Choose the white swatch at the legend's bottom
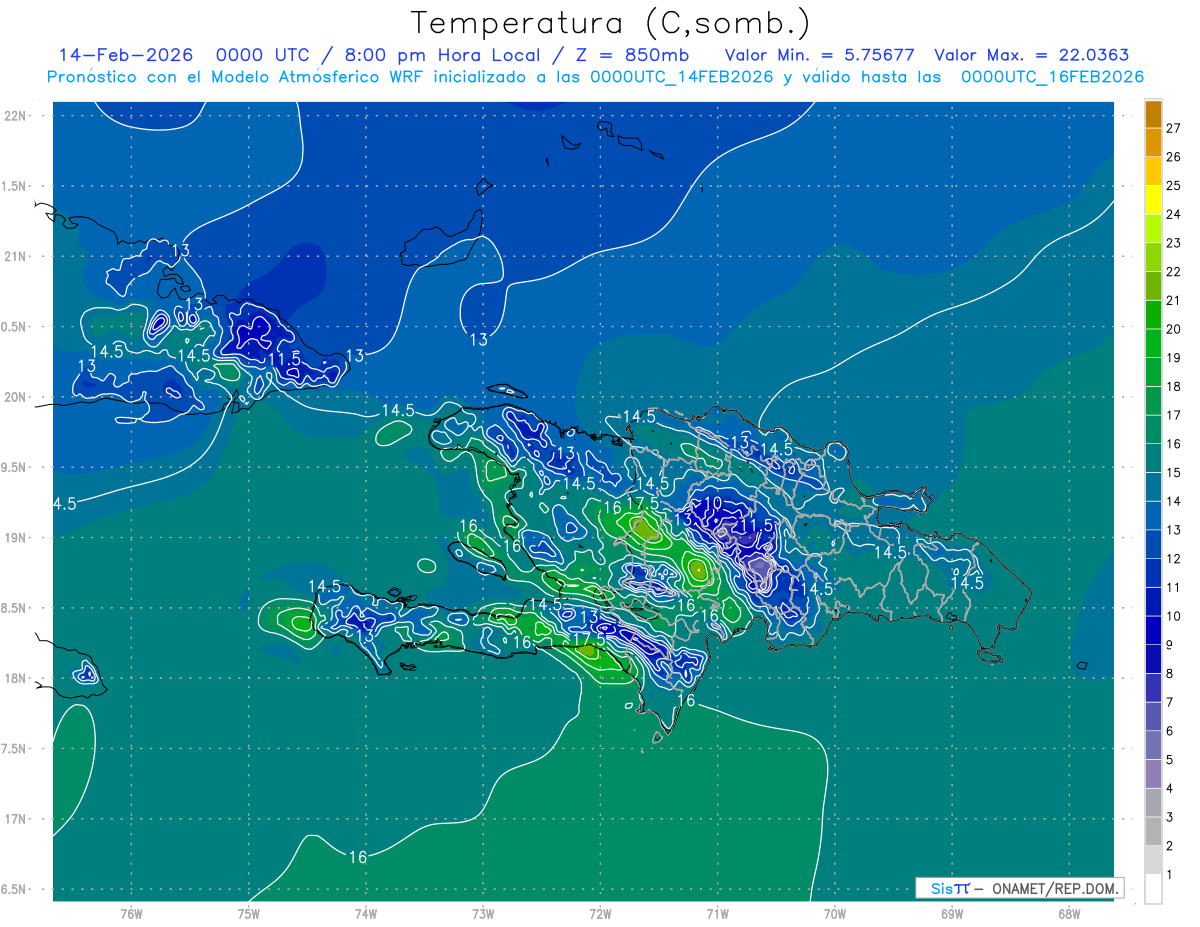This screenshot has height=927, width=1200. pos(1153,889)
